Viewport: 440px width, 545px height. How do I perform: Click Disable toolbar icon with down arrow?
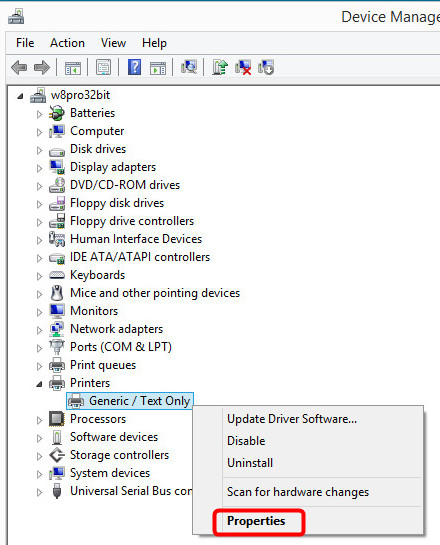[266, 67]
